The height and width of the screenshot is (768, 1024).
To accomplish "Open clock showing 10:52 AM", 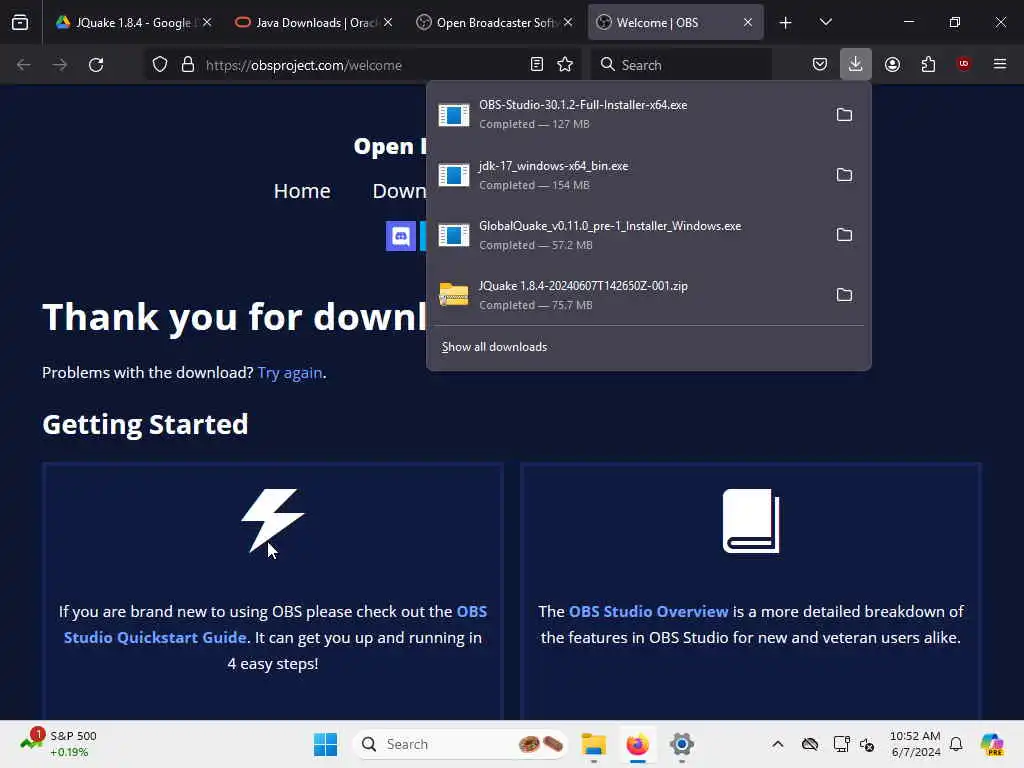I will point(915,744).
